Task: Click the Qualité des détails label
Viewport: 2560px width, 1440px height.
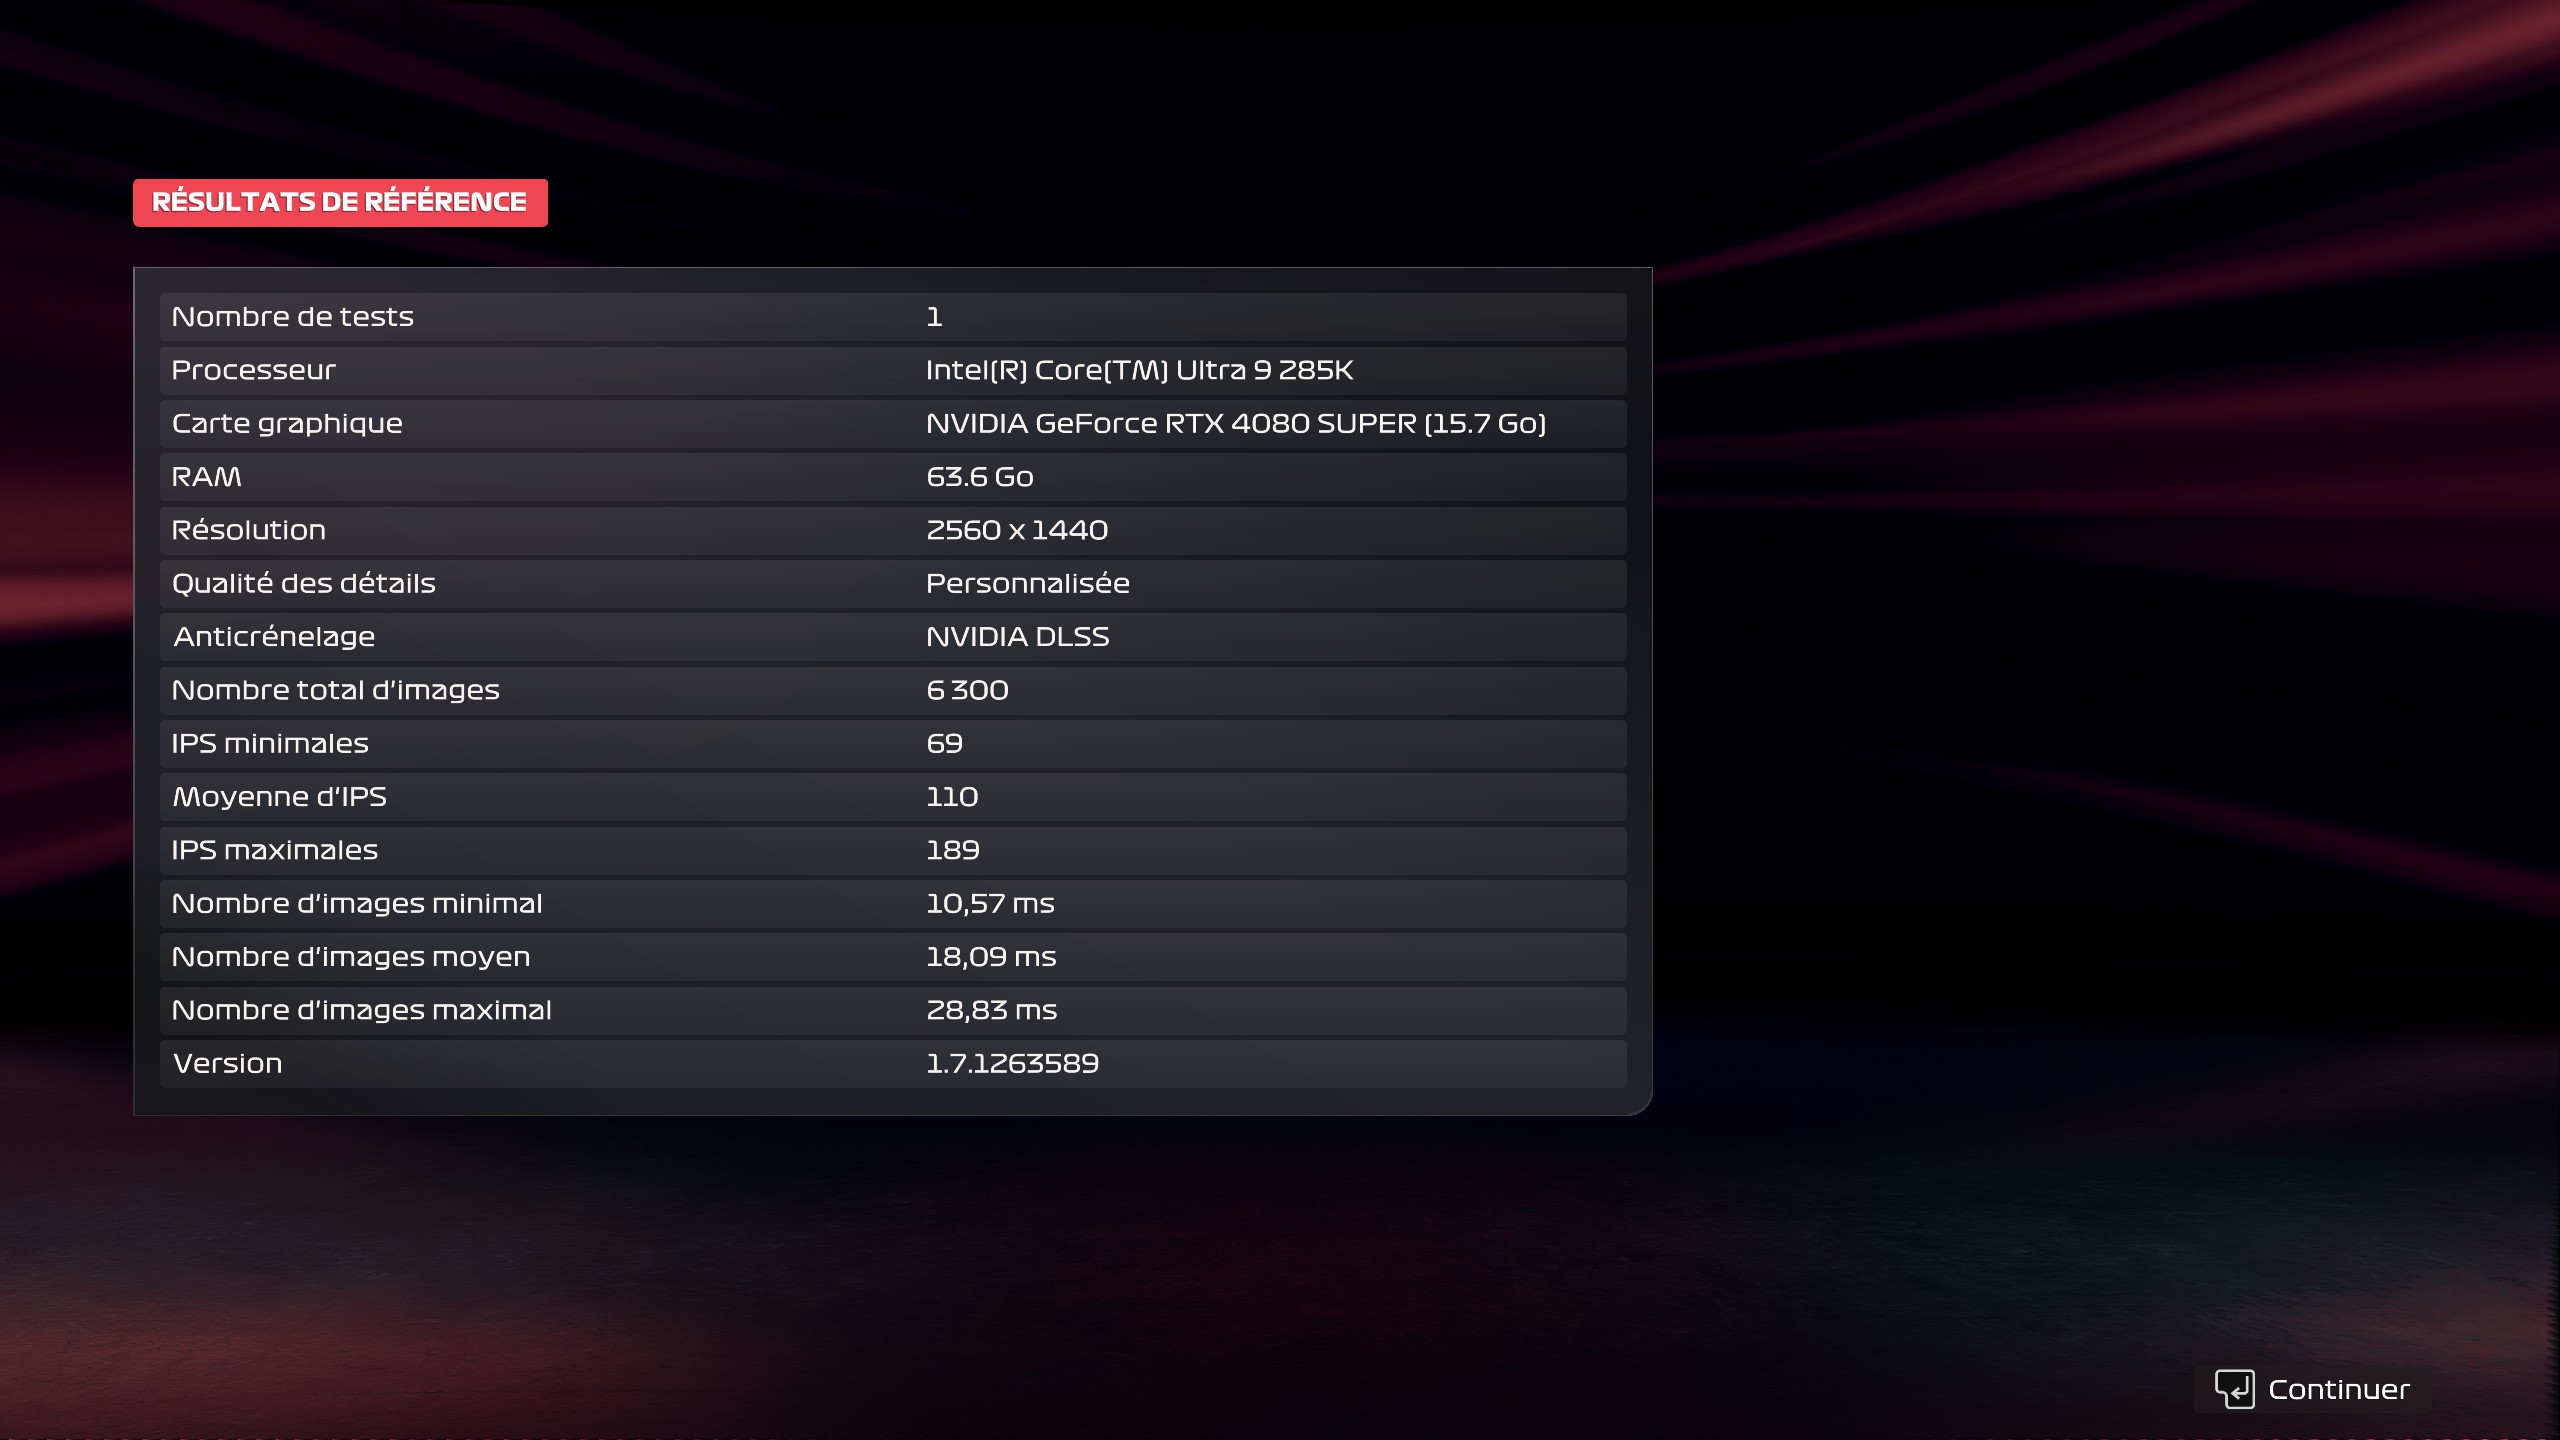Action: (303, 583)
